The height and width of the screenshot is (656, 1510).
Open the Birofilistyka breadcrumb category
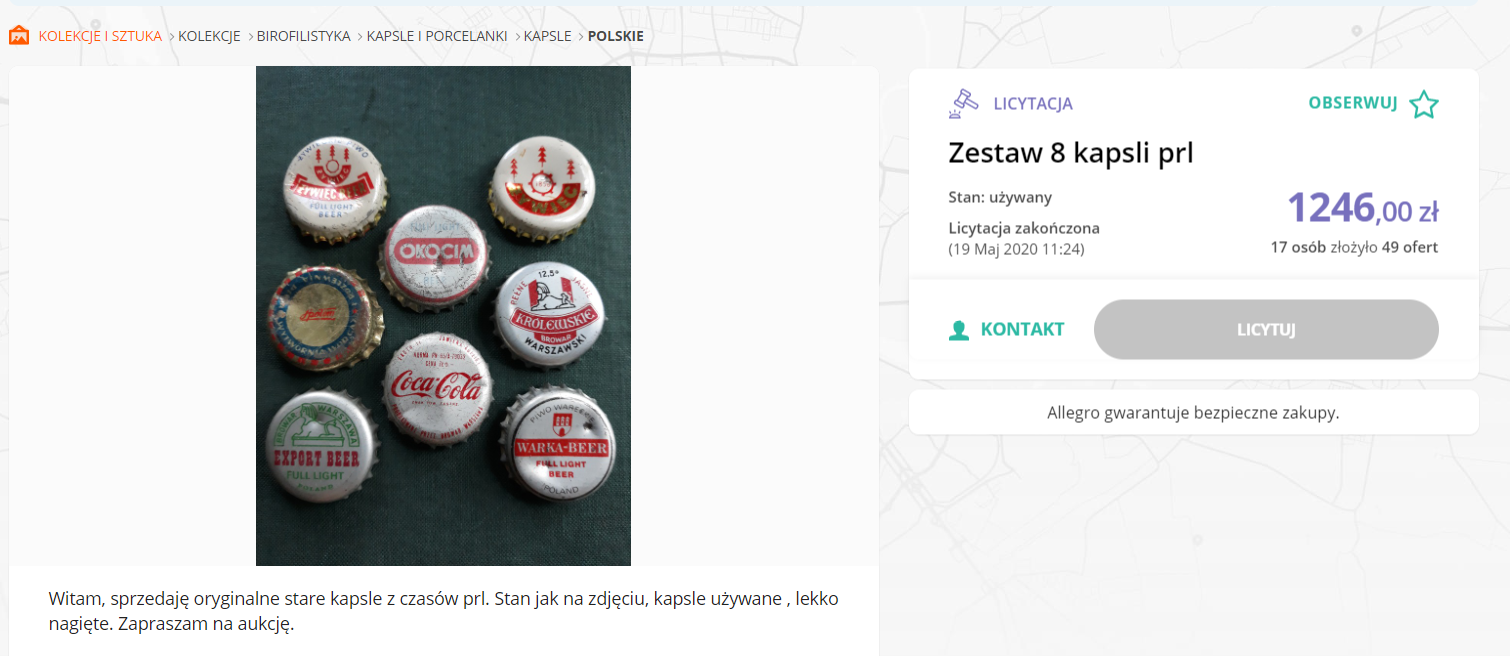tap(303, 36)
